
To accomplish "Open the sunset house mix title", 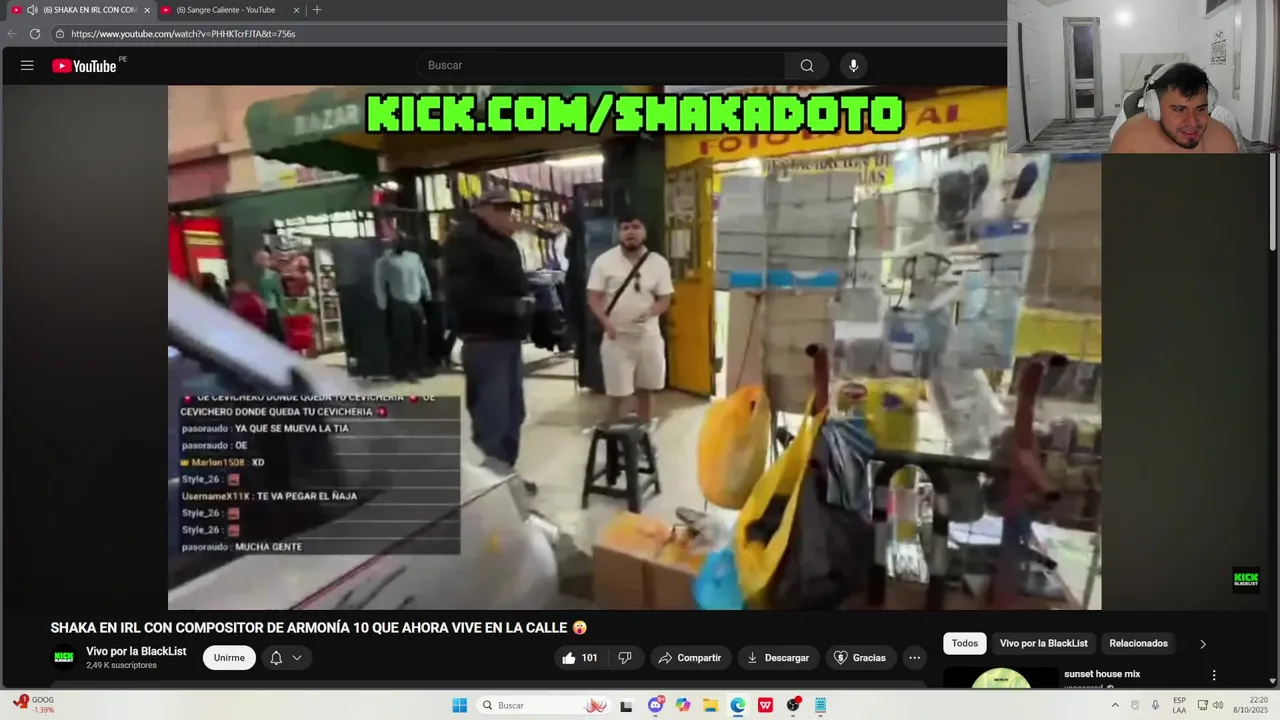I will pyautogui.click(x=1102, y=674).
